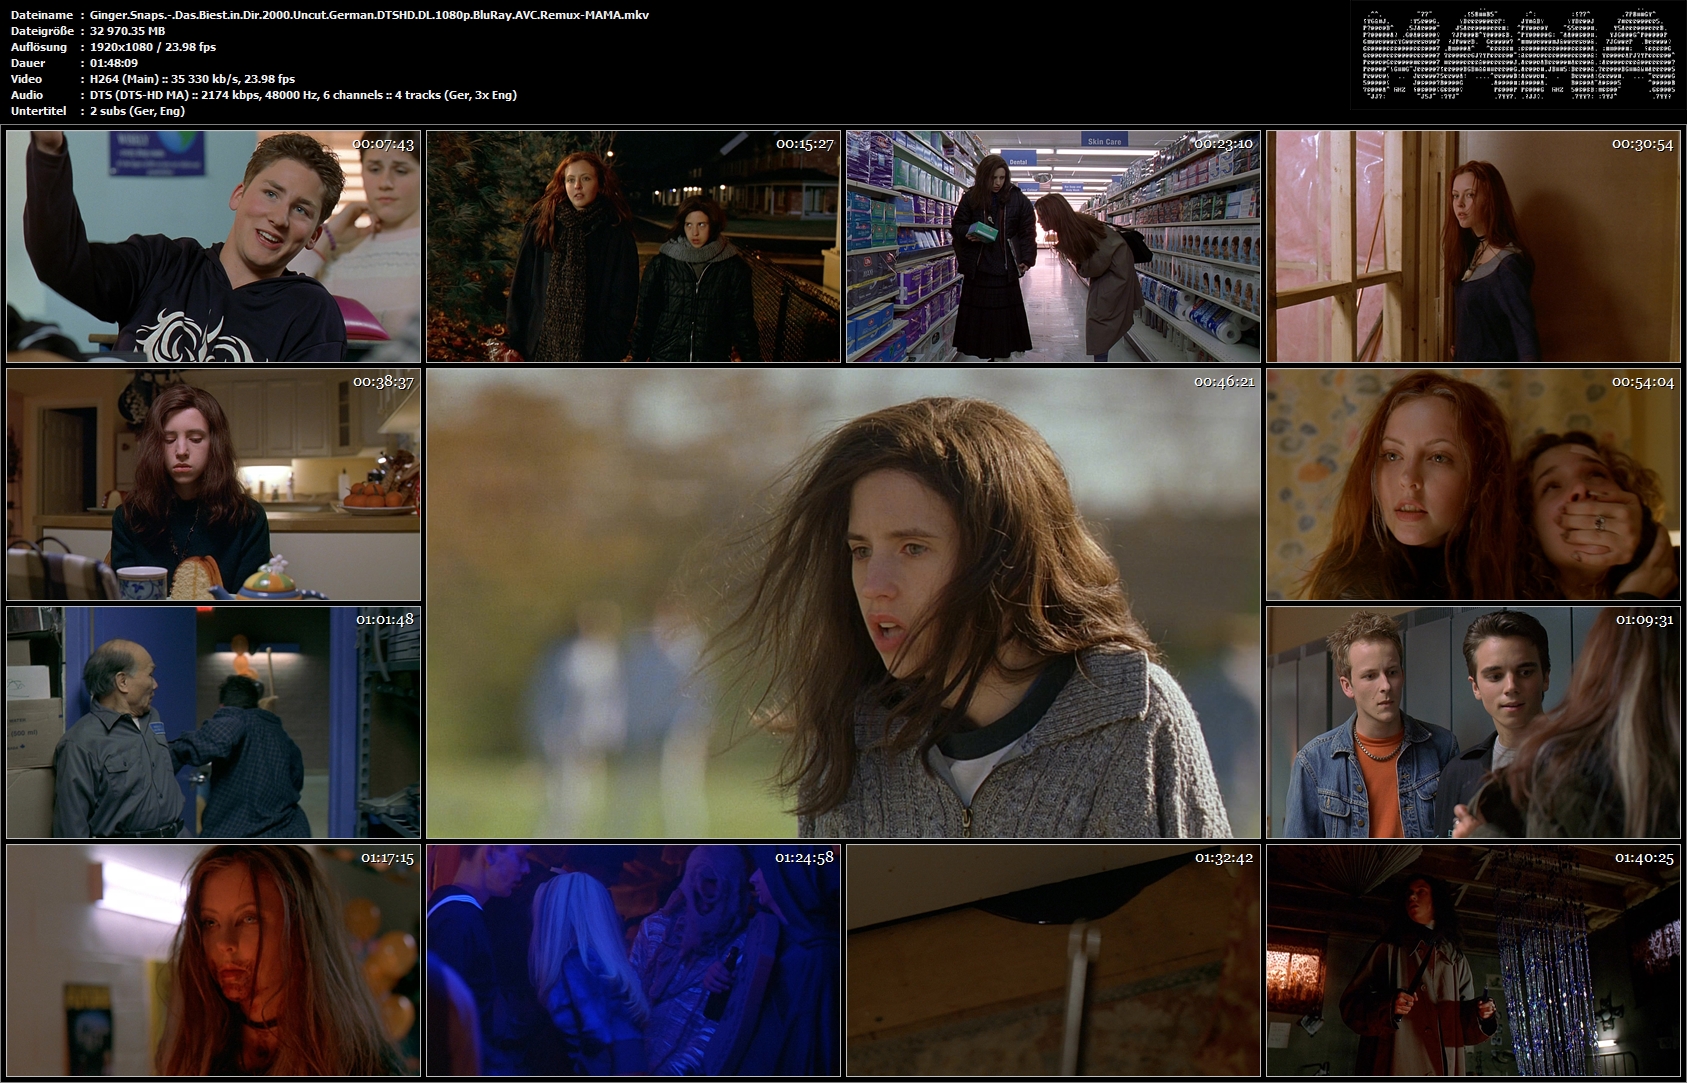The height and width of the screenshot is (1083, 1687).
Task: Click the Dateiname label
Action: 41,15
